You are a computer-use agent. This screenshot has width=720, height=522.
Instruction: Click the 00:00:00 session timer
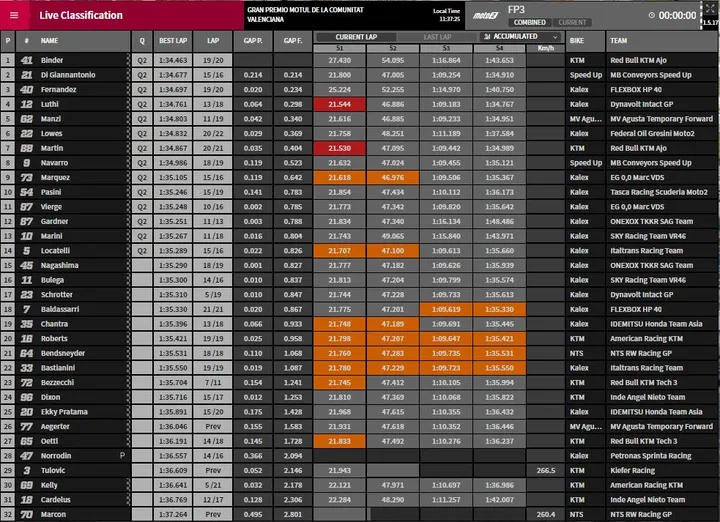pyautogui.click(x=677, y=16)
